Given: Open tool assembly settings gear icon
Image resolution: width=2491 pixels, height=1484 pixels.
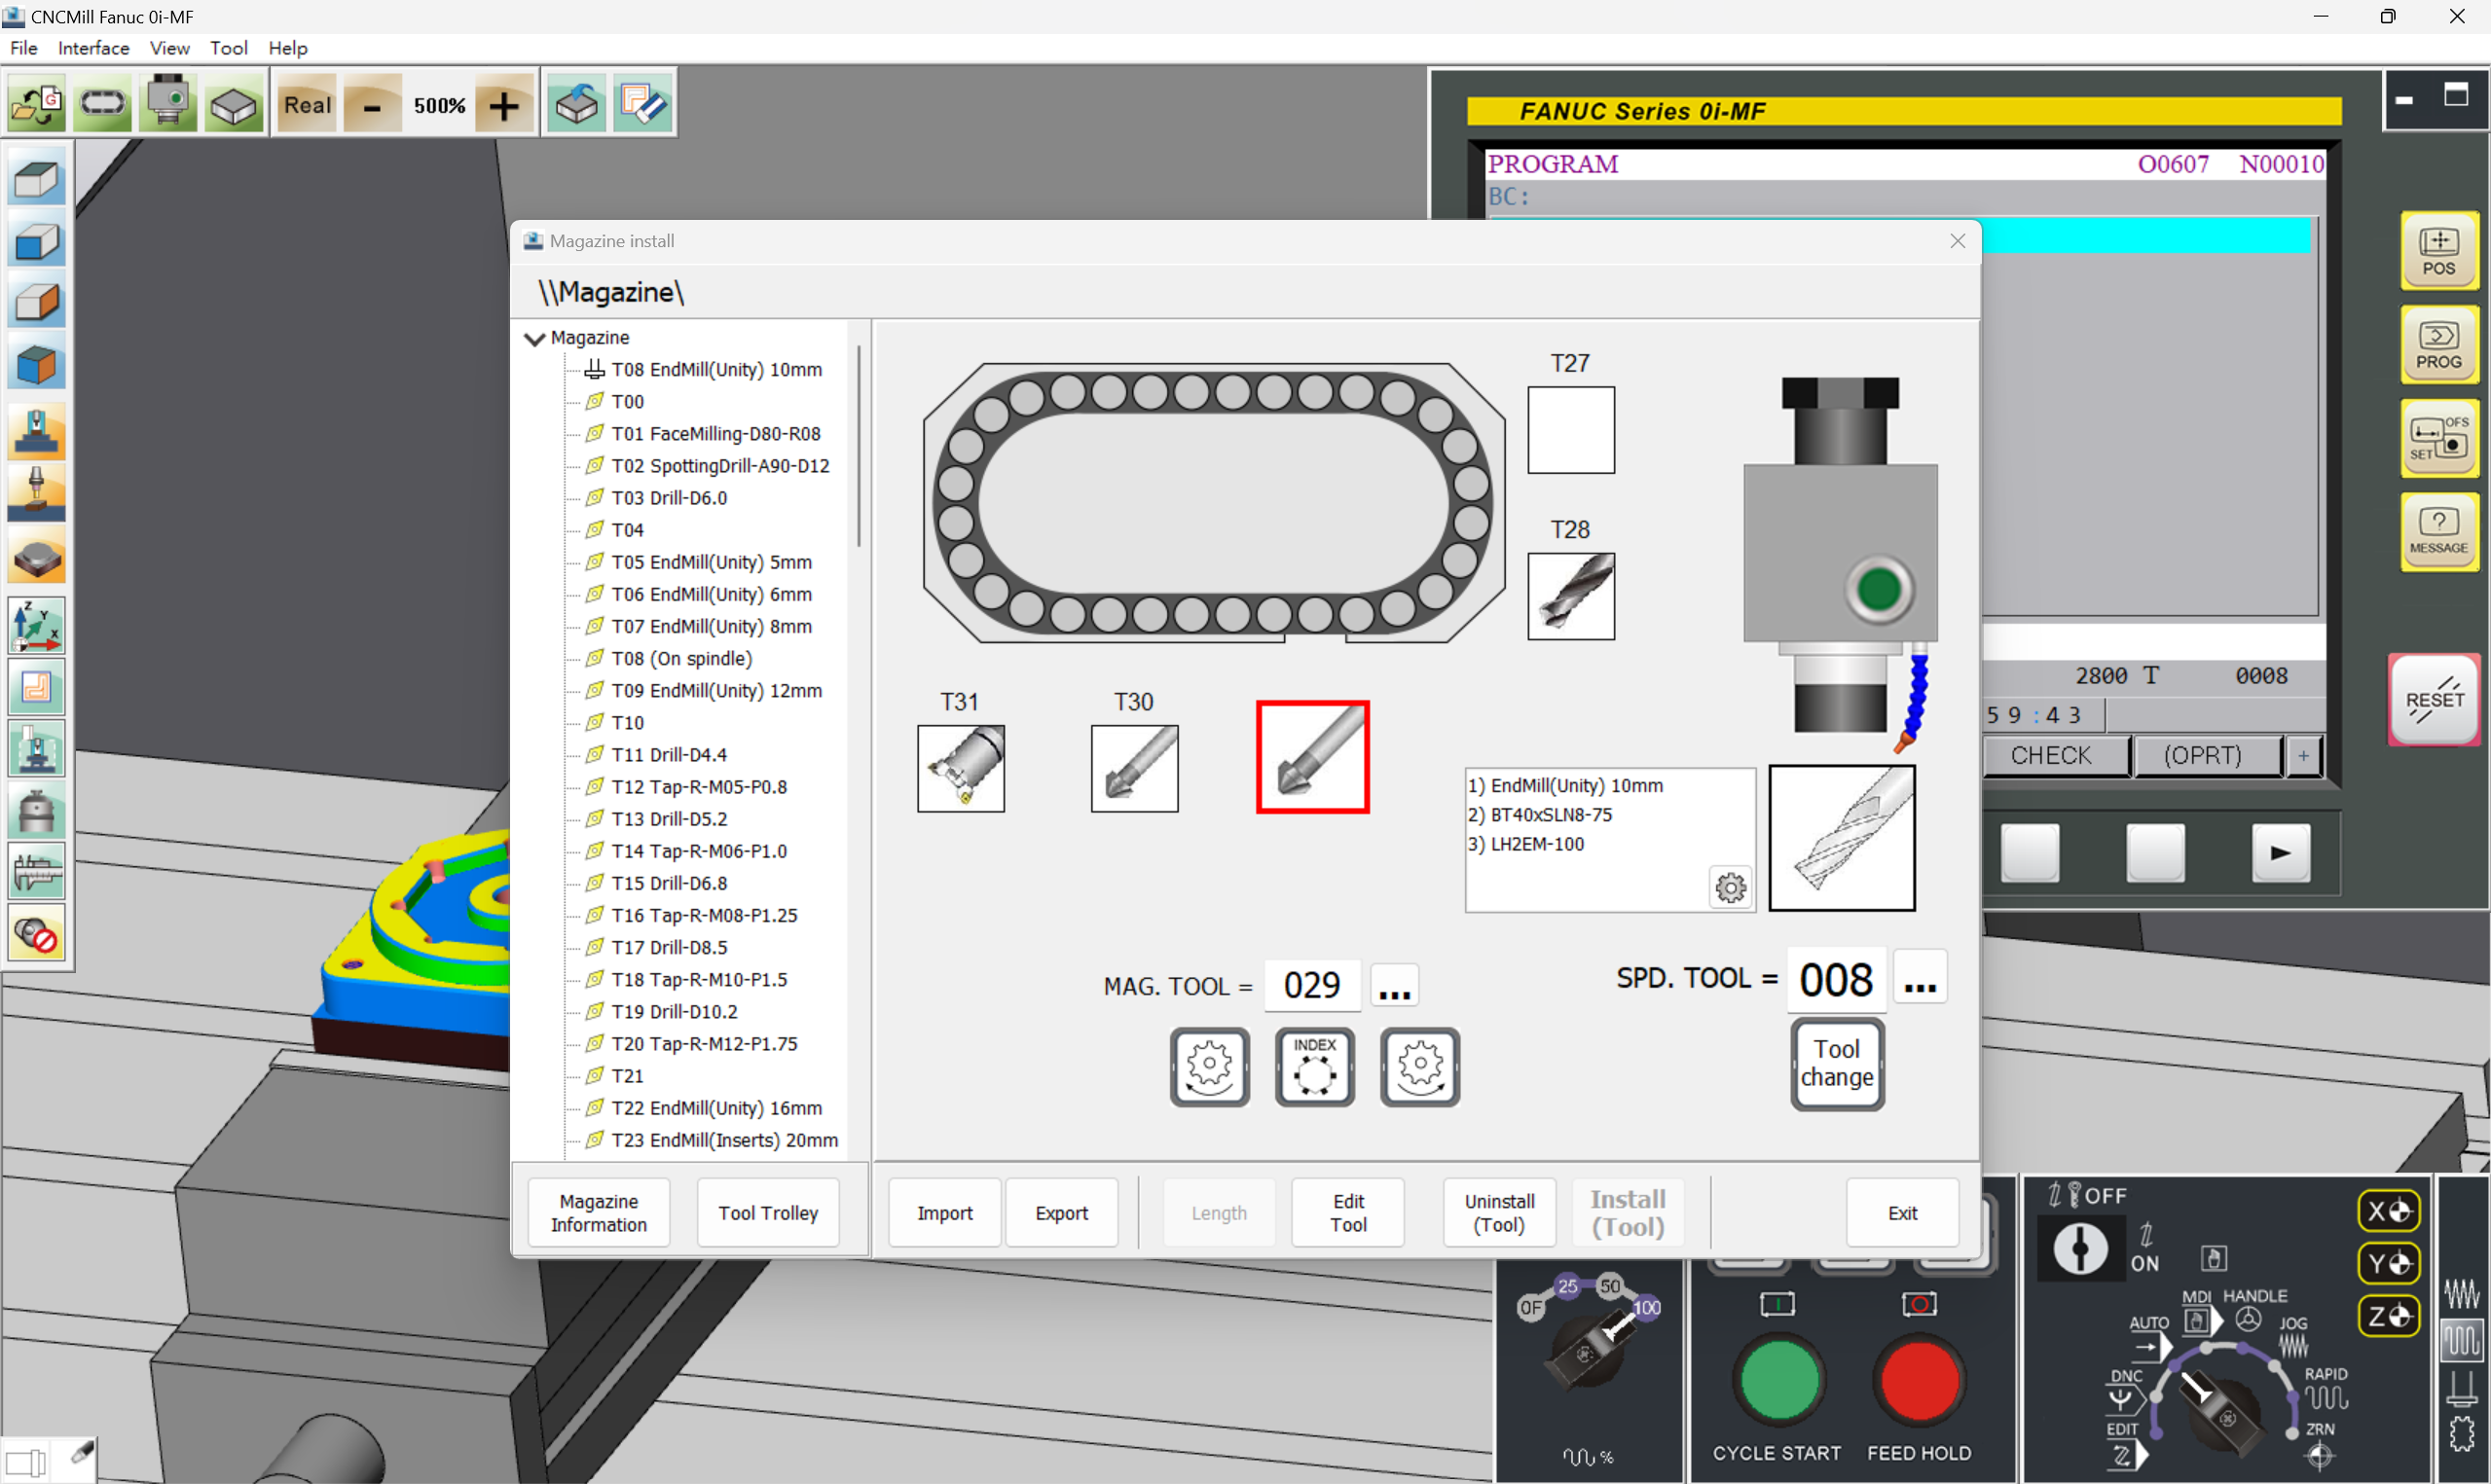Looking at the screenshot, I should point(1730,887).
